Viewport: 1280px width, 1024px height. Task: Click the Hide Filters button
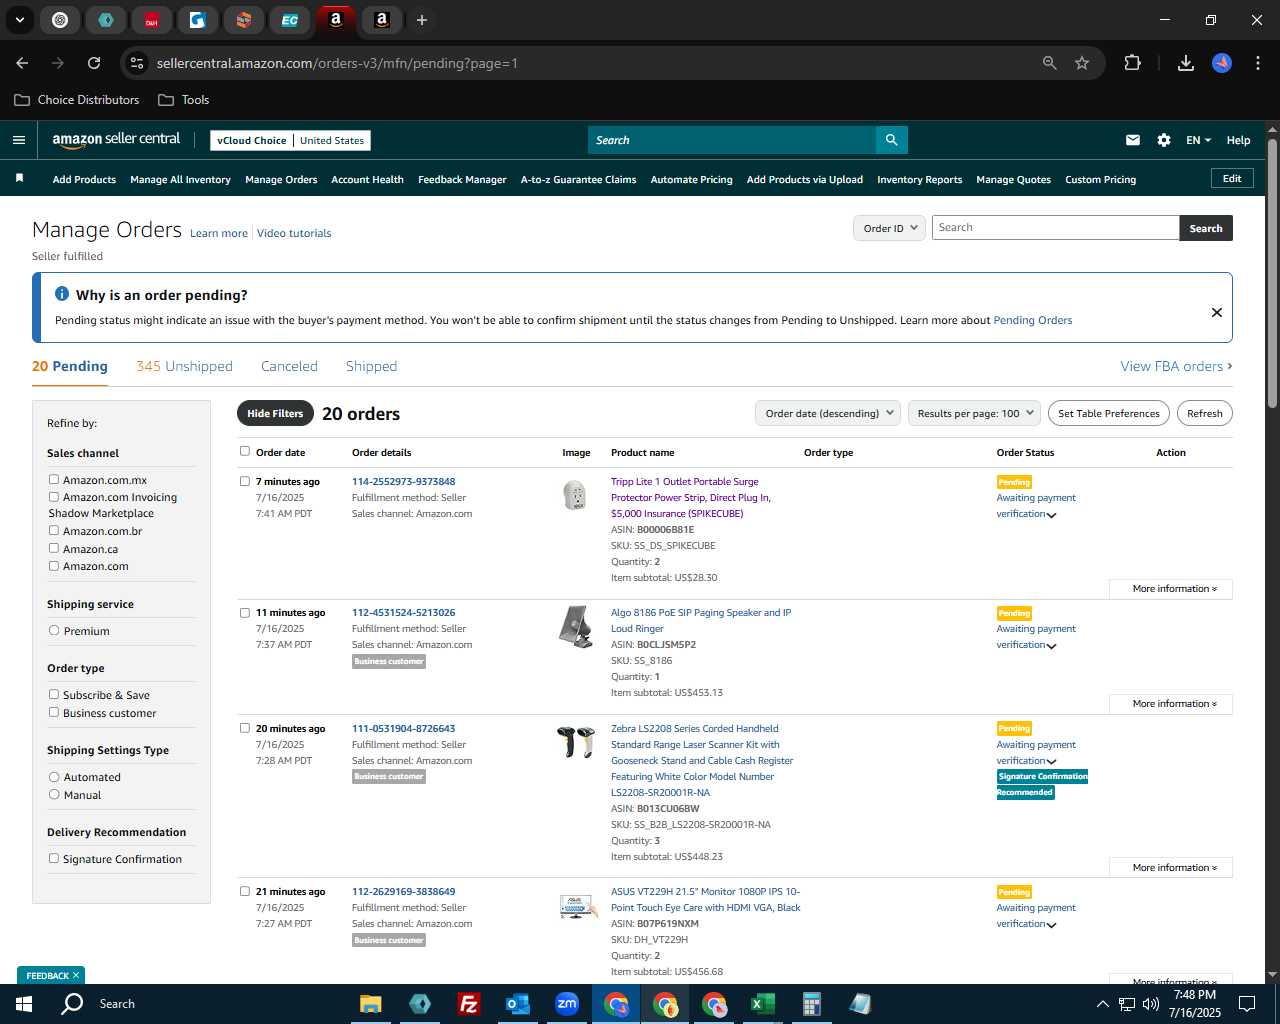tap(275, 413)
